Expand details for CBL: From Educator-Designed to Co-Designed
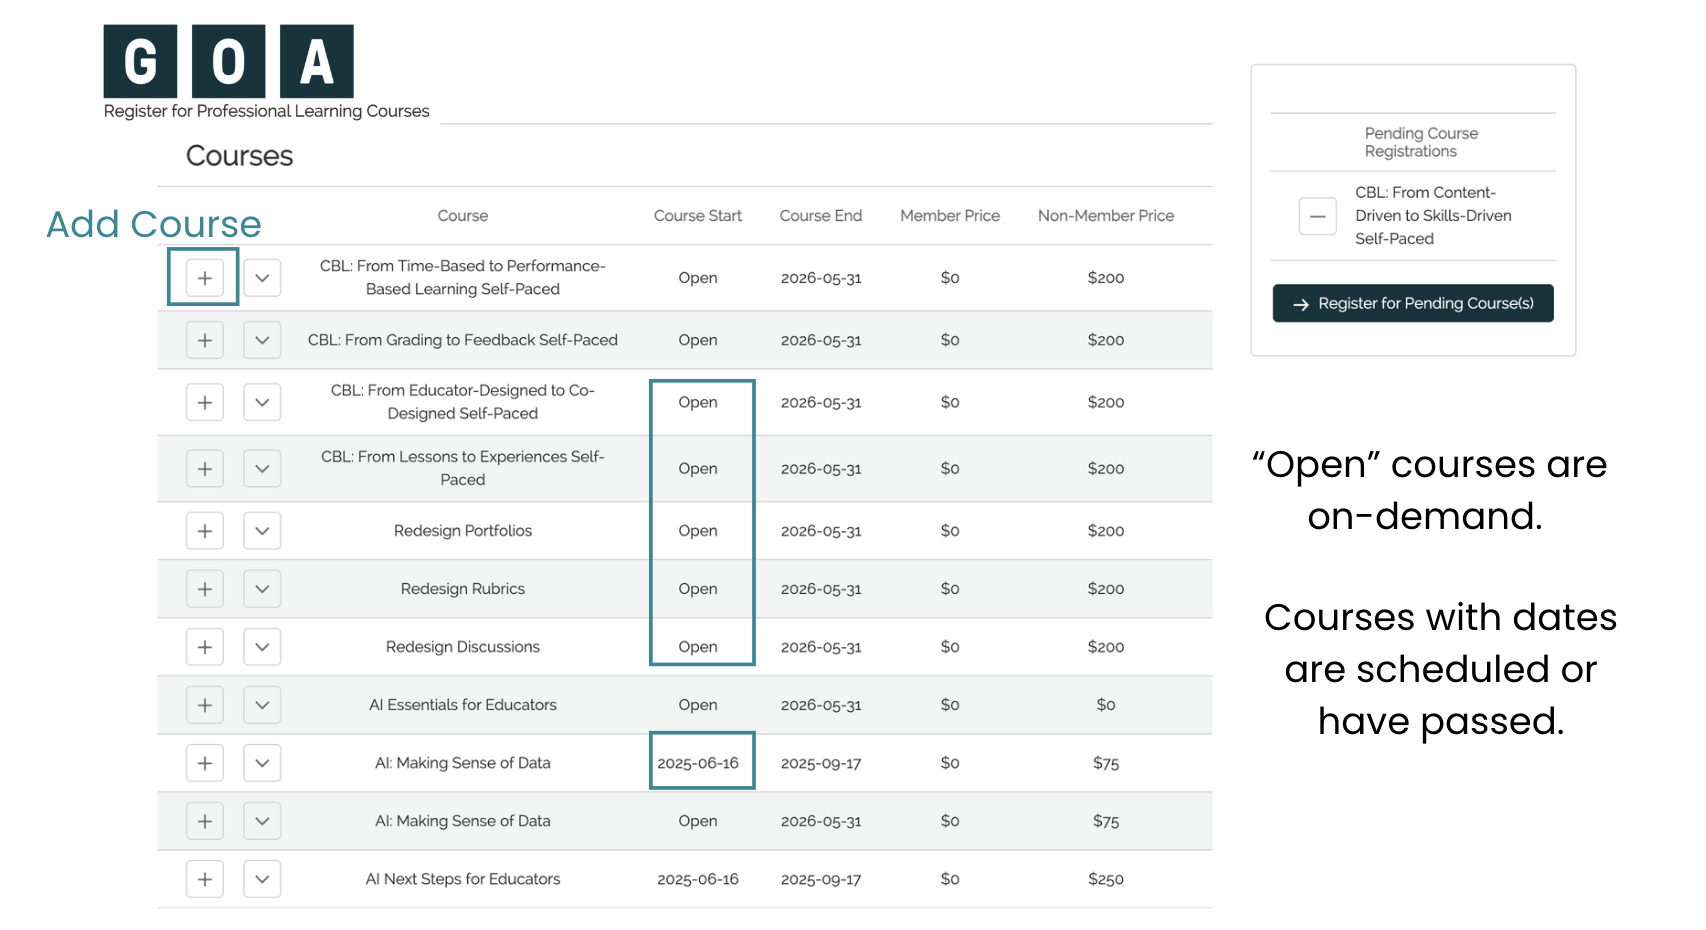1706x930 pixels. pos(262,402)
